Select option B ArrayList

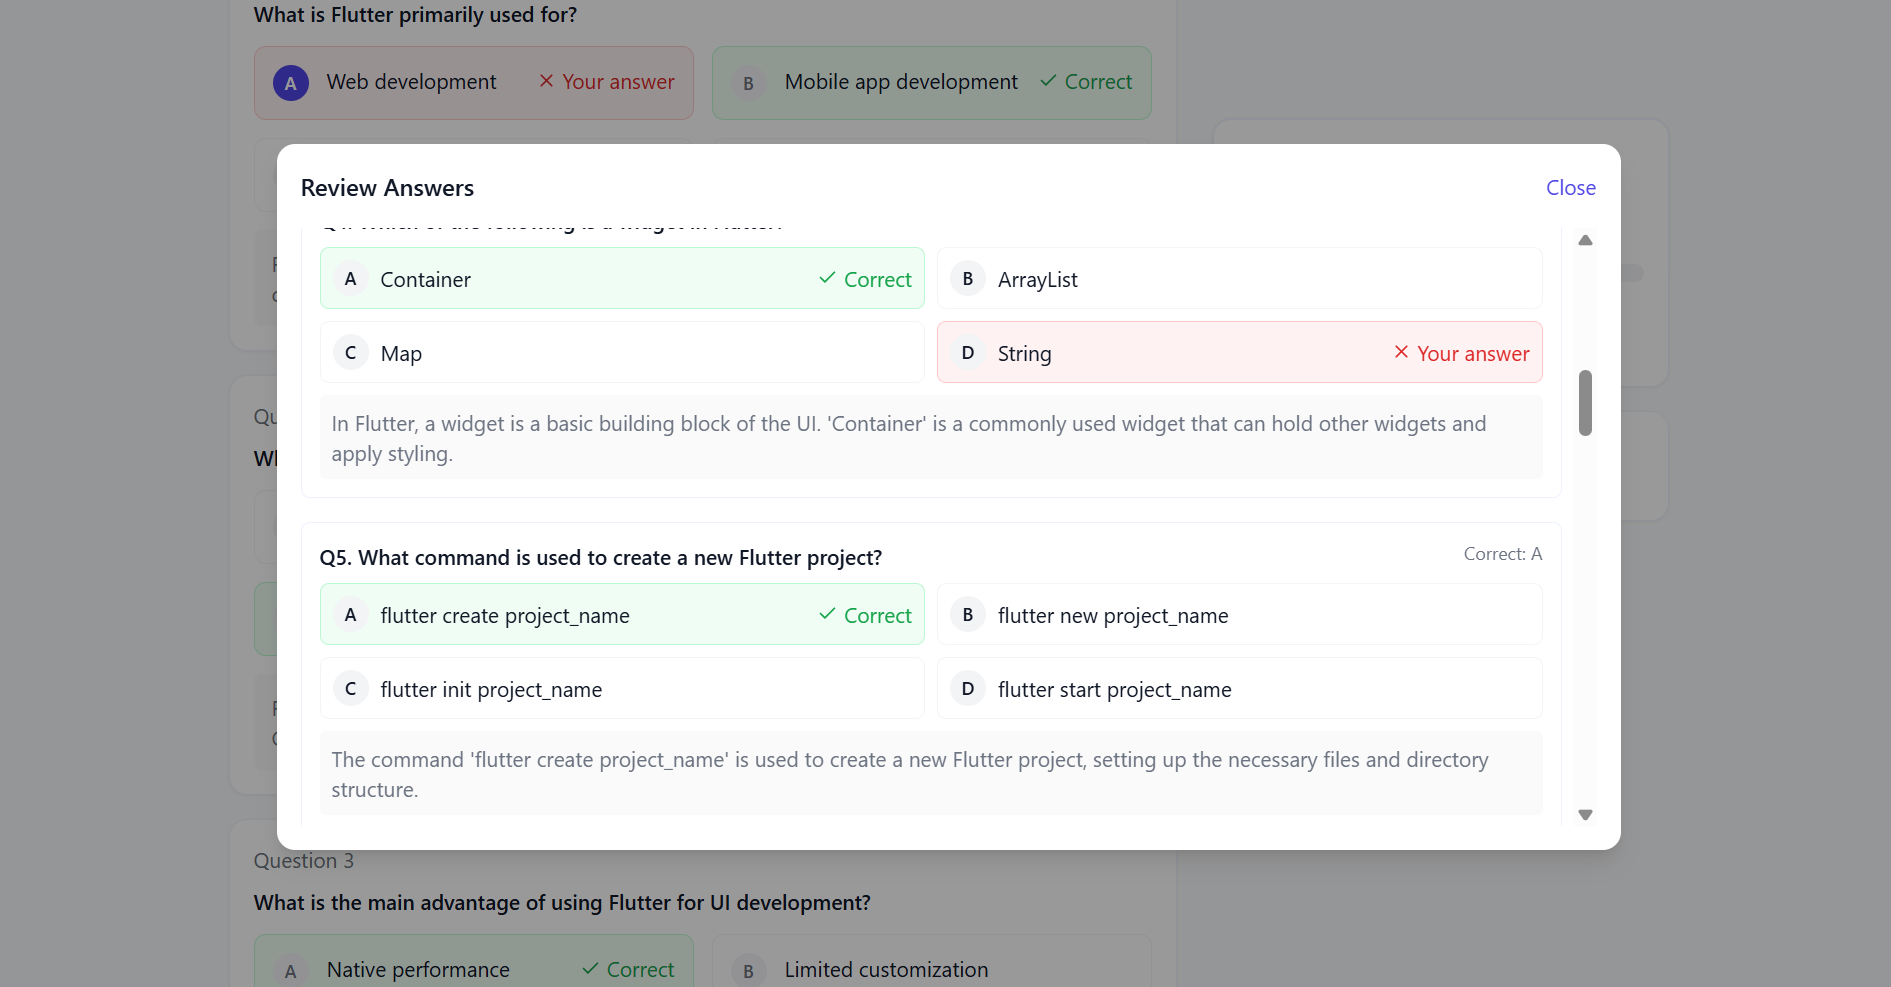[1239, 278]
